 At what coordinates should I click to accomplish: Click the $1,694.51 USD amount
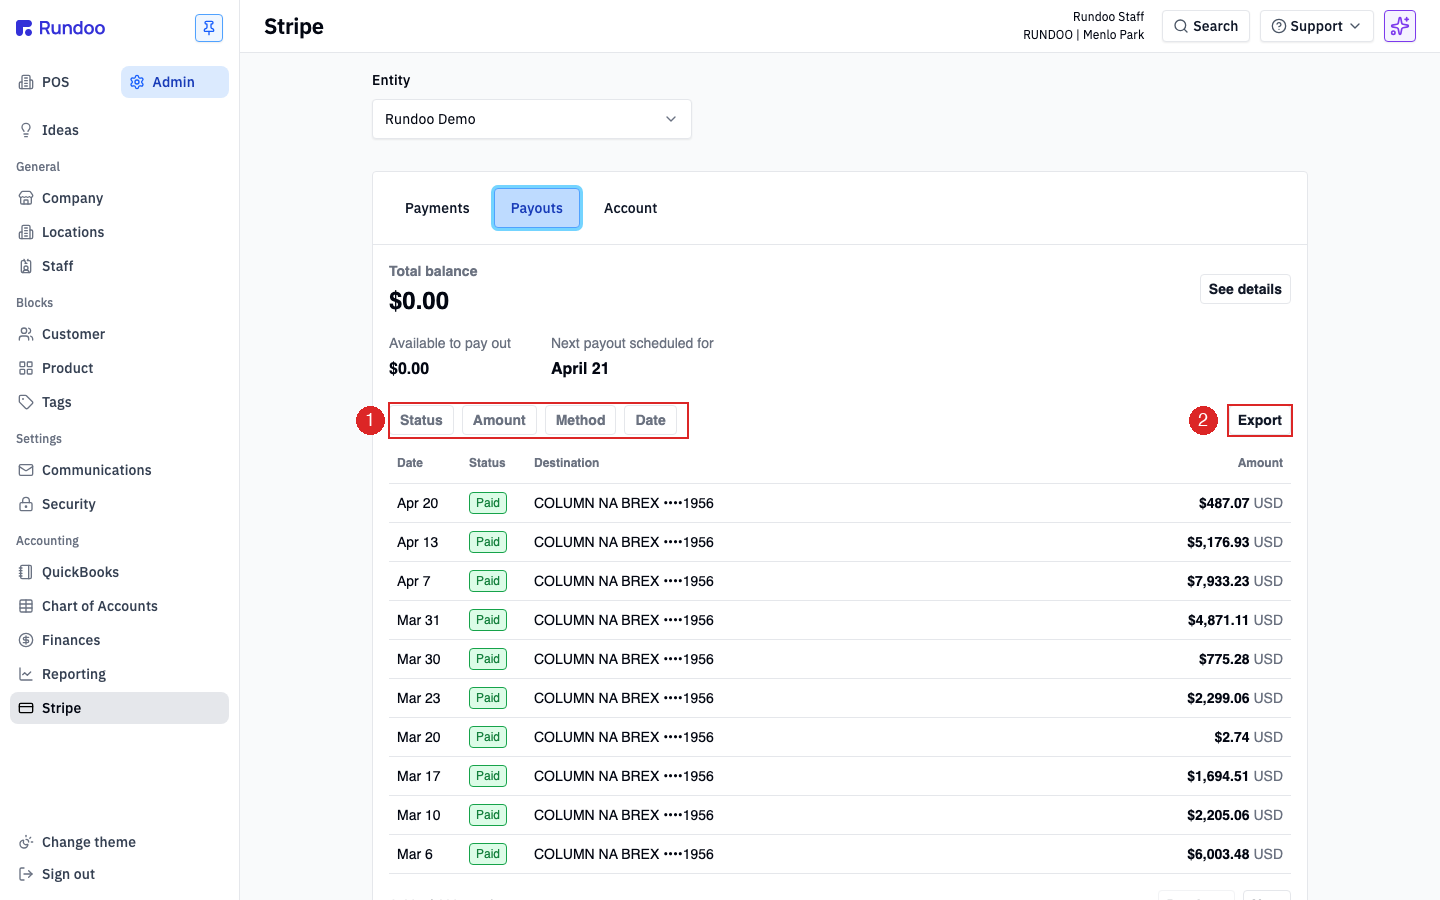(1235, 776)
